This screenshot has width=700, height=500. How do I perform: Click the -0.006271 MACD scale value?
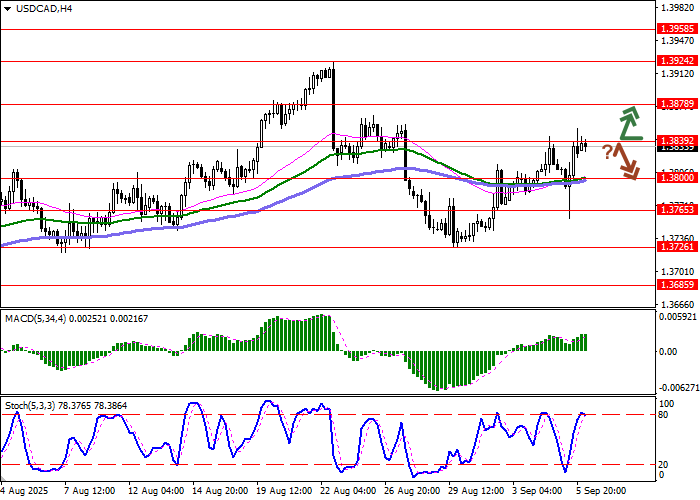coord(679,388)
